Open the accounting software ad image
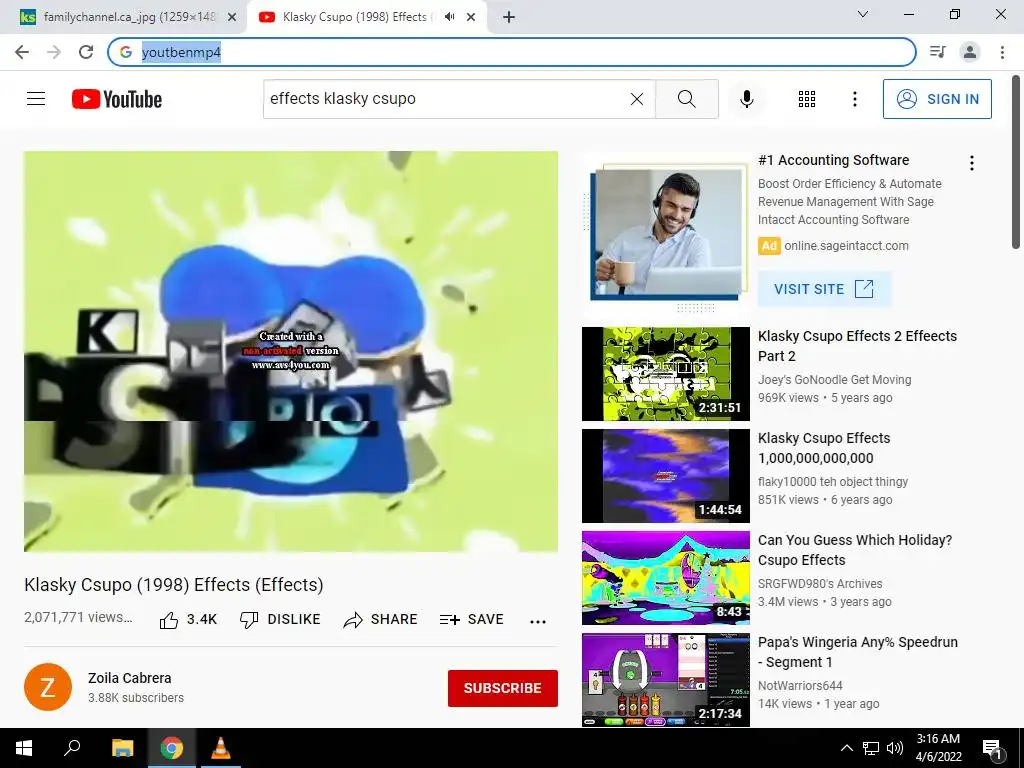Image resolution: width=1024 pixels, height=768 pixels. [x=665, y=234]
